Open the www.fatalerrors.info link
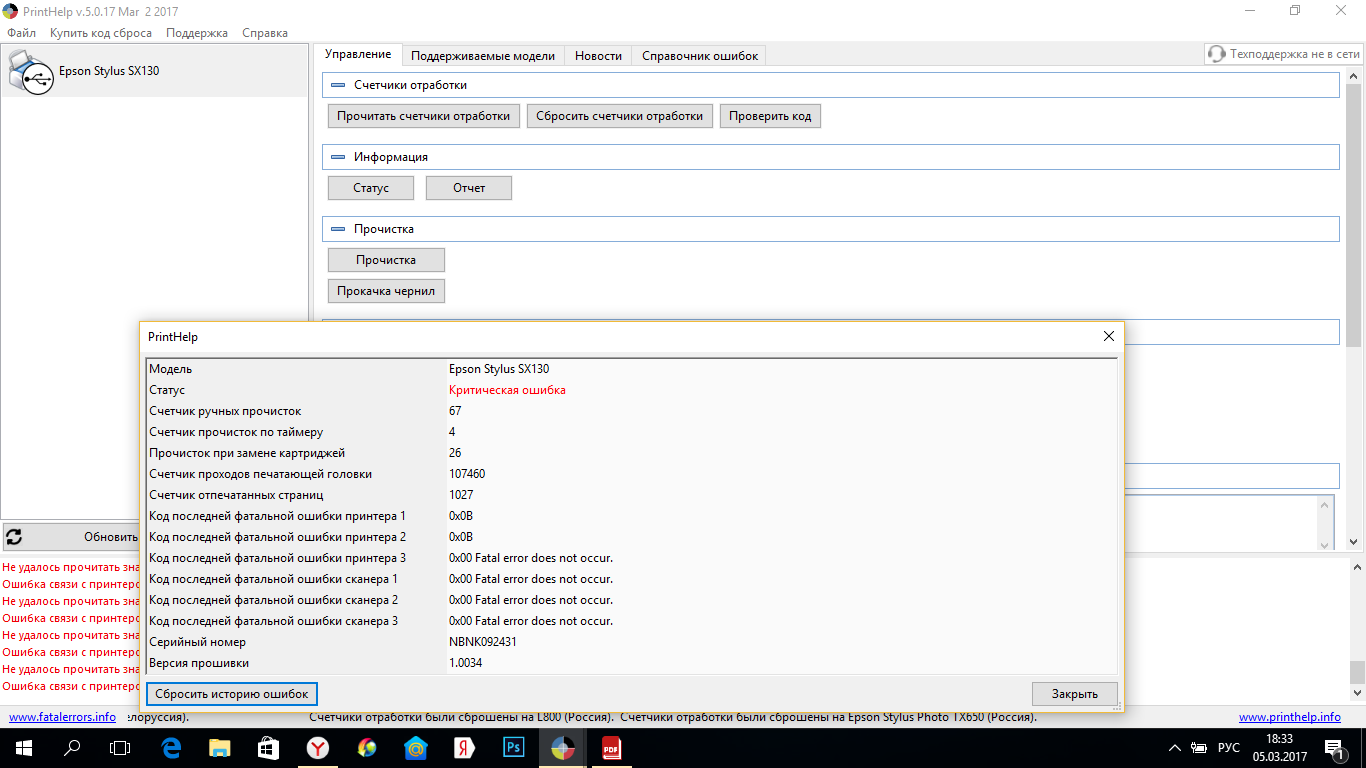The height and width of the screenshot is (768, 1366). point(62,717)
